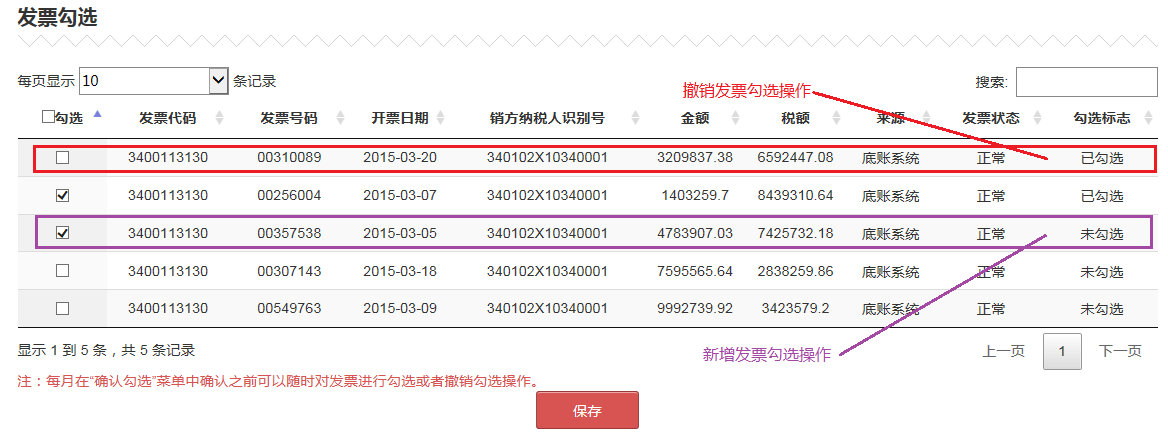The image size is (1168, 432).
Task: Sort by the 勾选 column arrow
Action: [98, 115]
